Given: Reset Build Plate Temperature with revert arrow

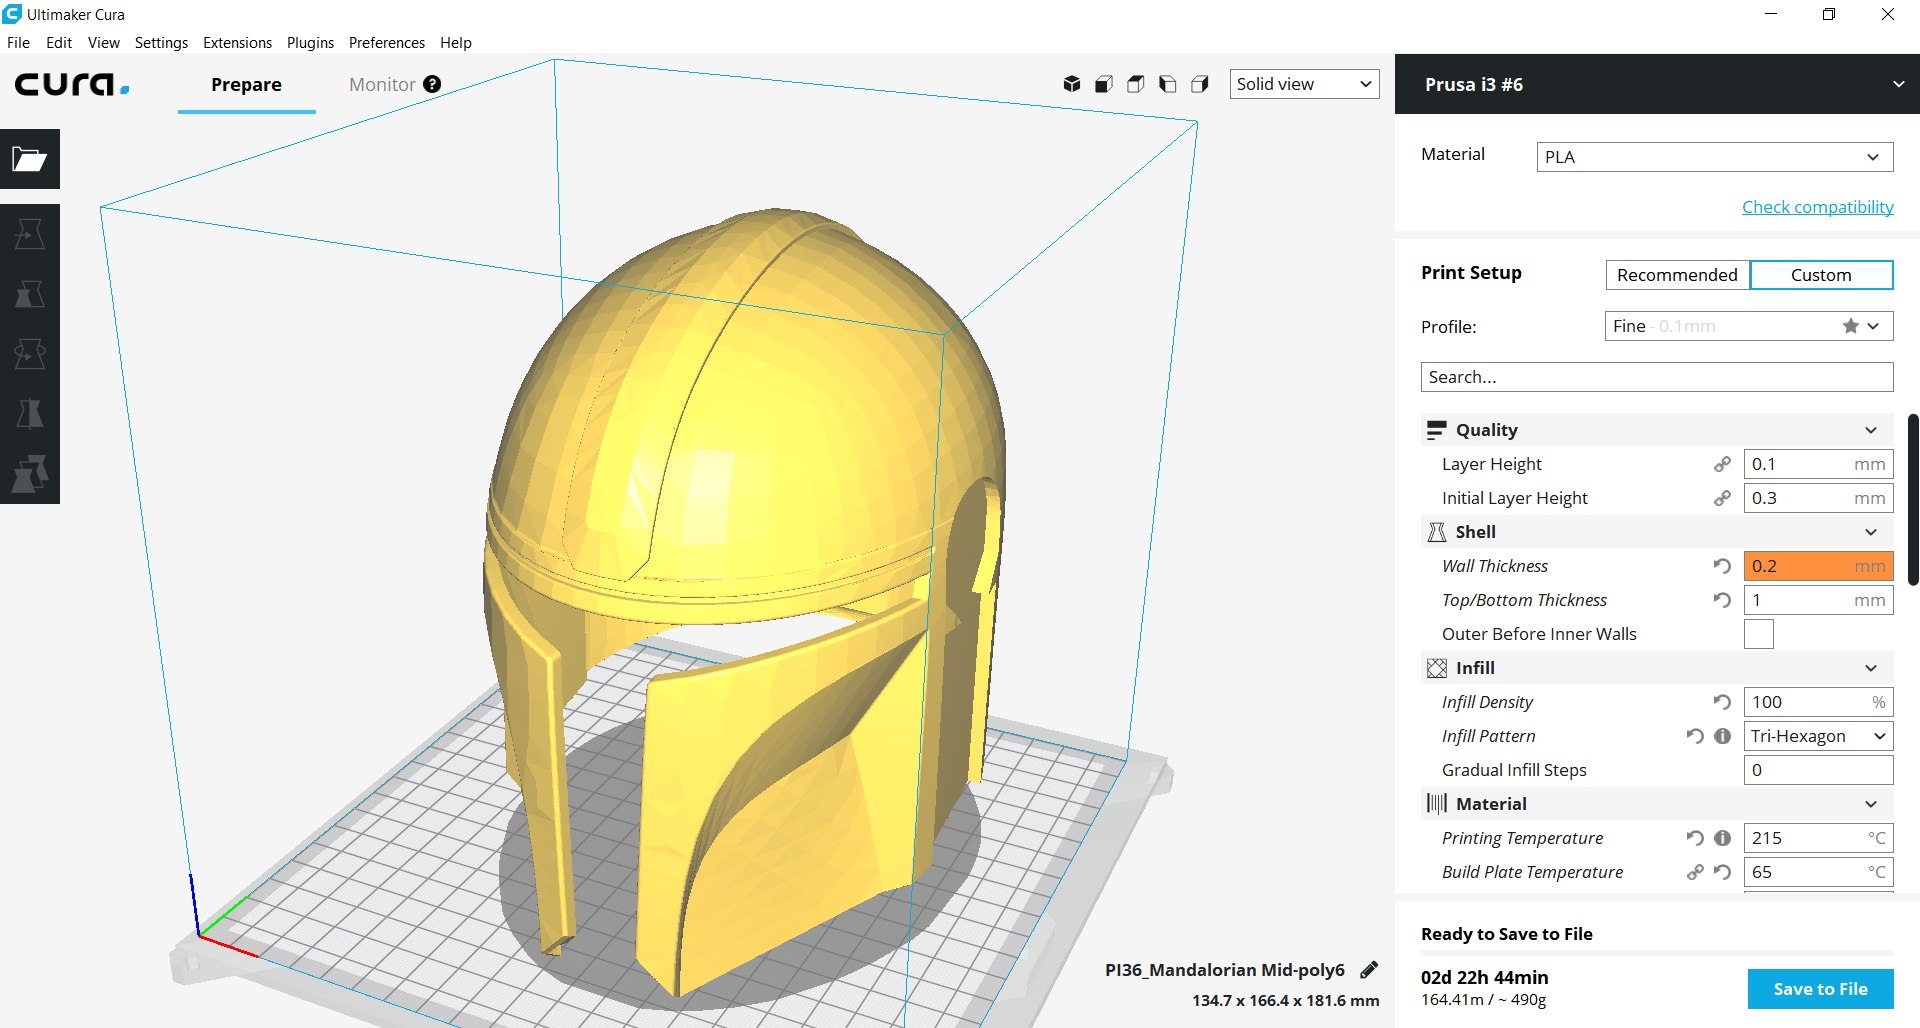Looking at the screenshot, I should point(1722,872).
